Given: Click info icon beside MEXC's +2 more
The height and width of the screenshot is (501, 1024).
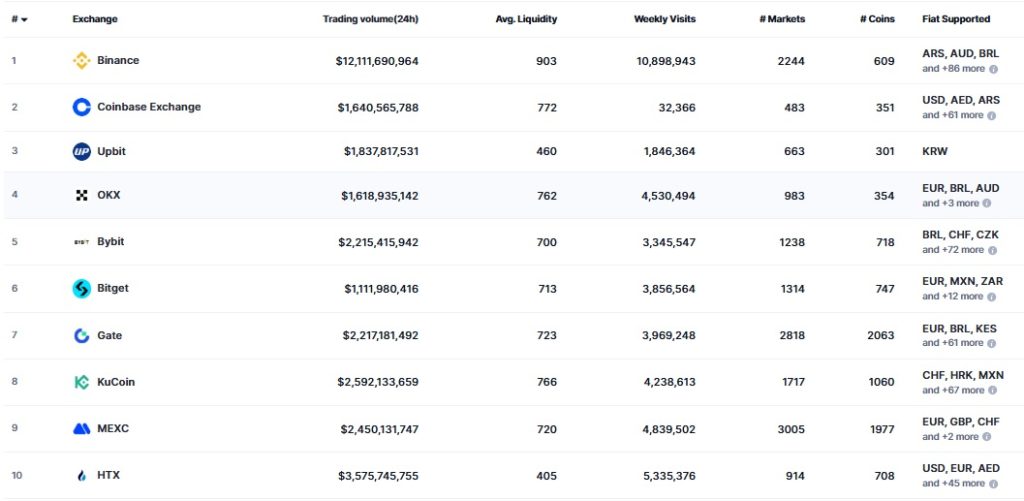Looking at the screenshot, I should 987,437.
